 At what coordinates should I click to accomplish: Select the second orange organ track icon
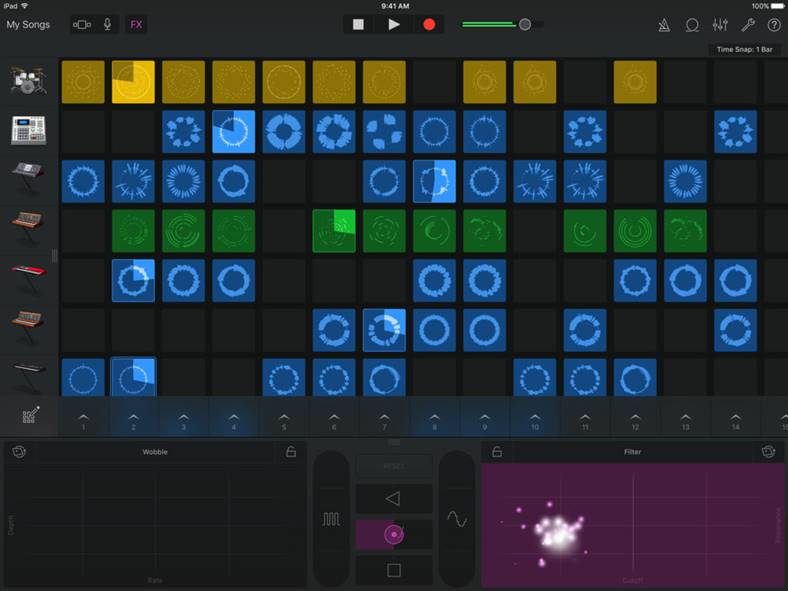pyautogui.click(x=28, y=326)
